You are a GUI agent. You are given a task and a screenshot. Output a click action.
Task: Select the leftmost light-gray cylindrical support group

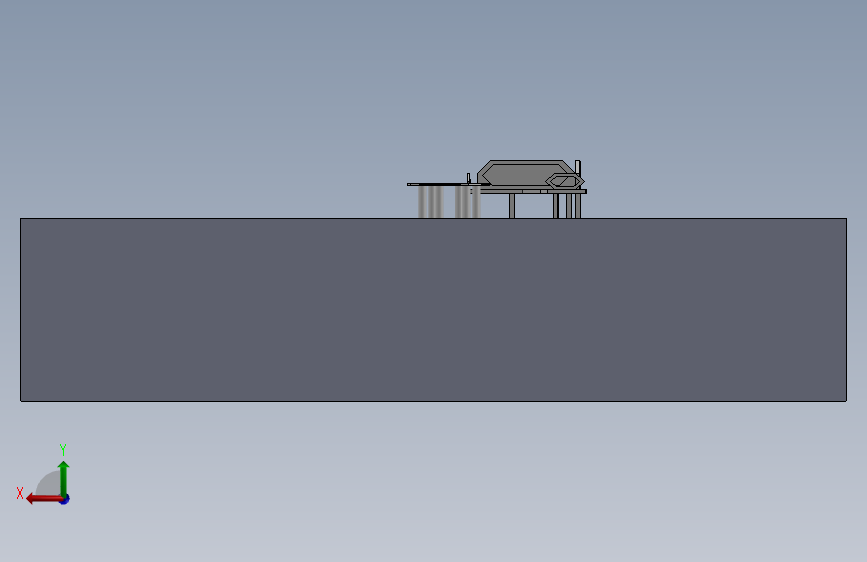click(x=431, y=202)
